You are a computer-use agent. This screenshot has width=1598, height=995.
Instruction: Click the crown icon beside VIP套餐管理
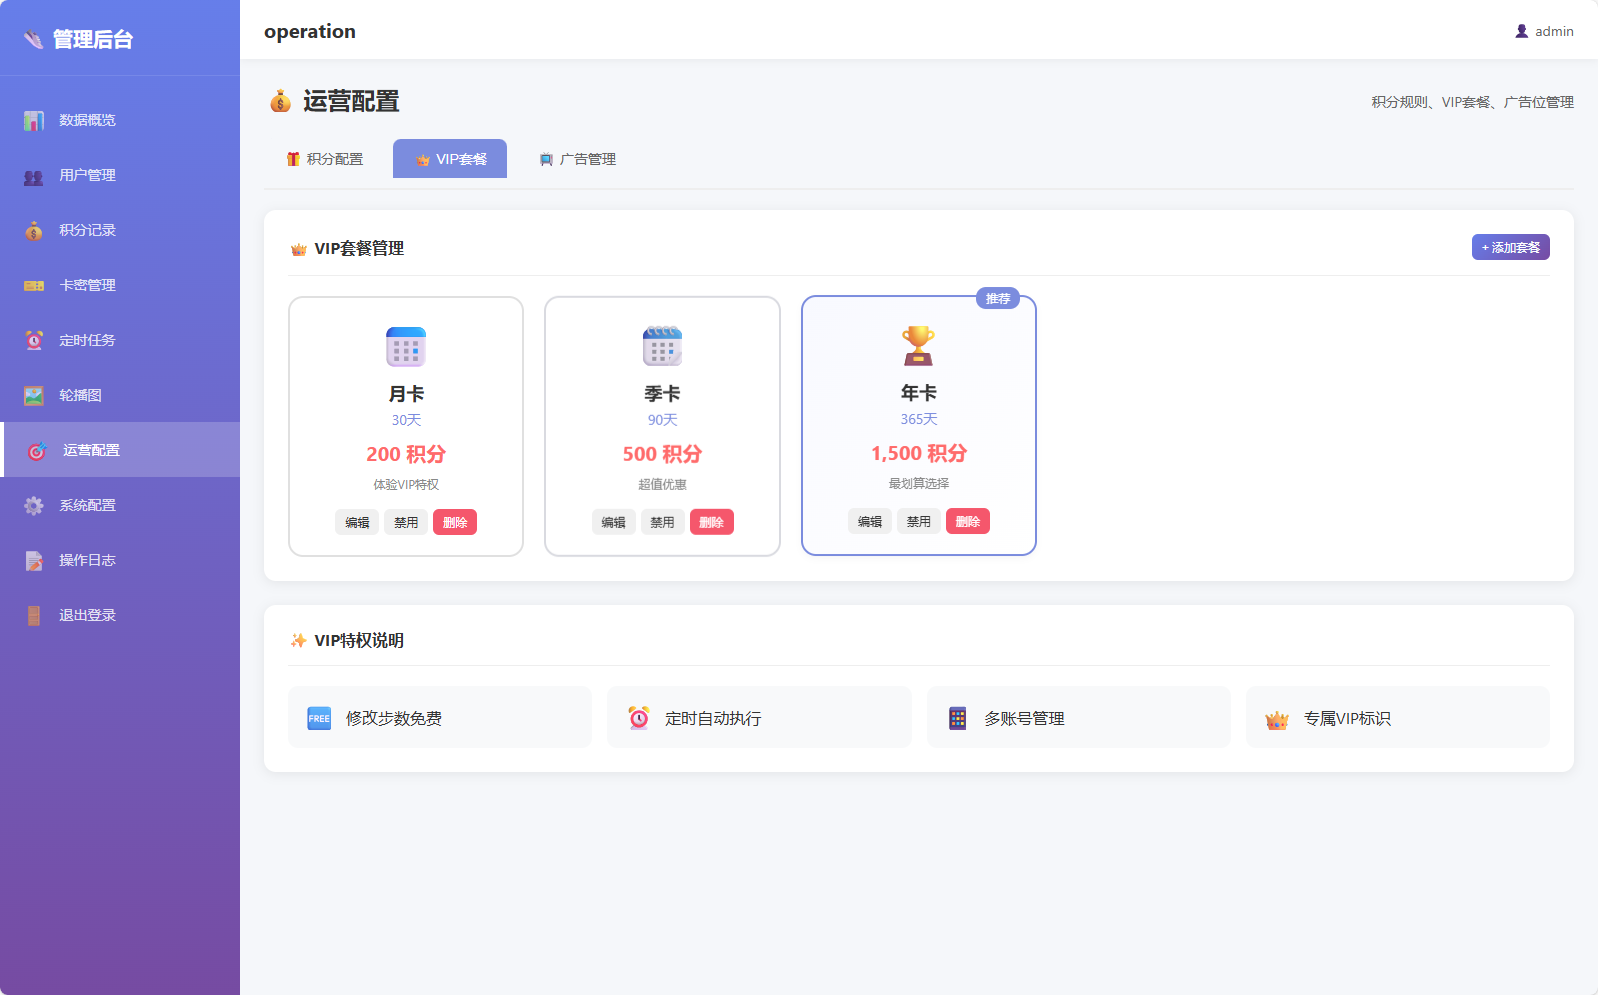(298, 249)
